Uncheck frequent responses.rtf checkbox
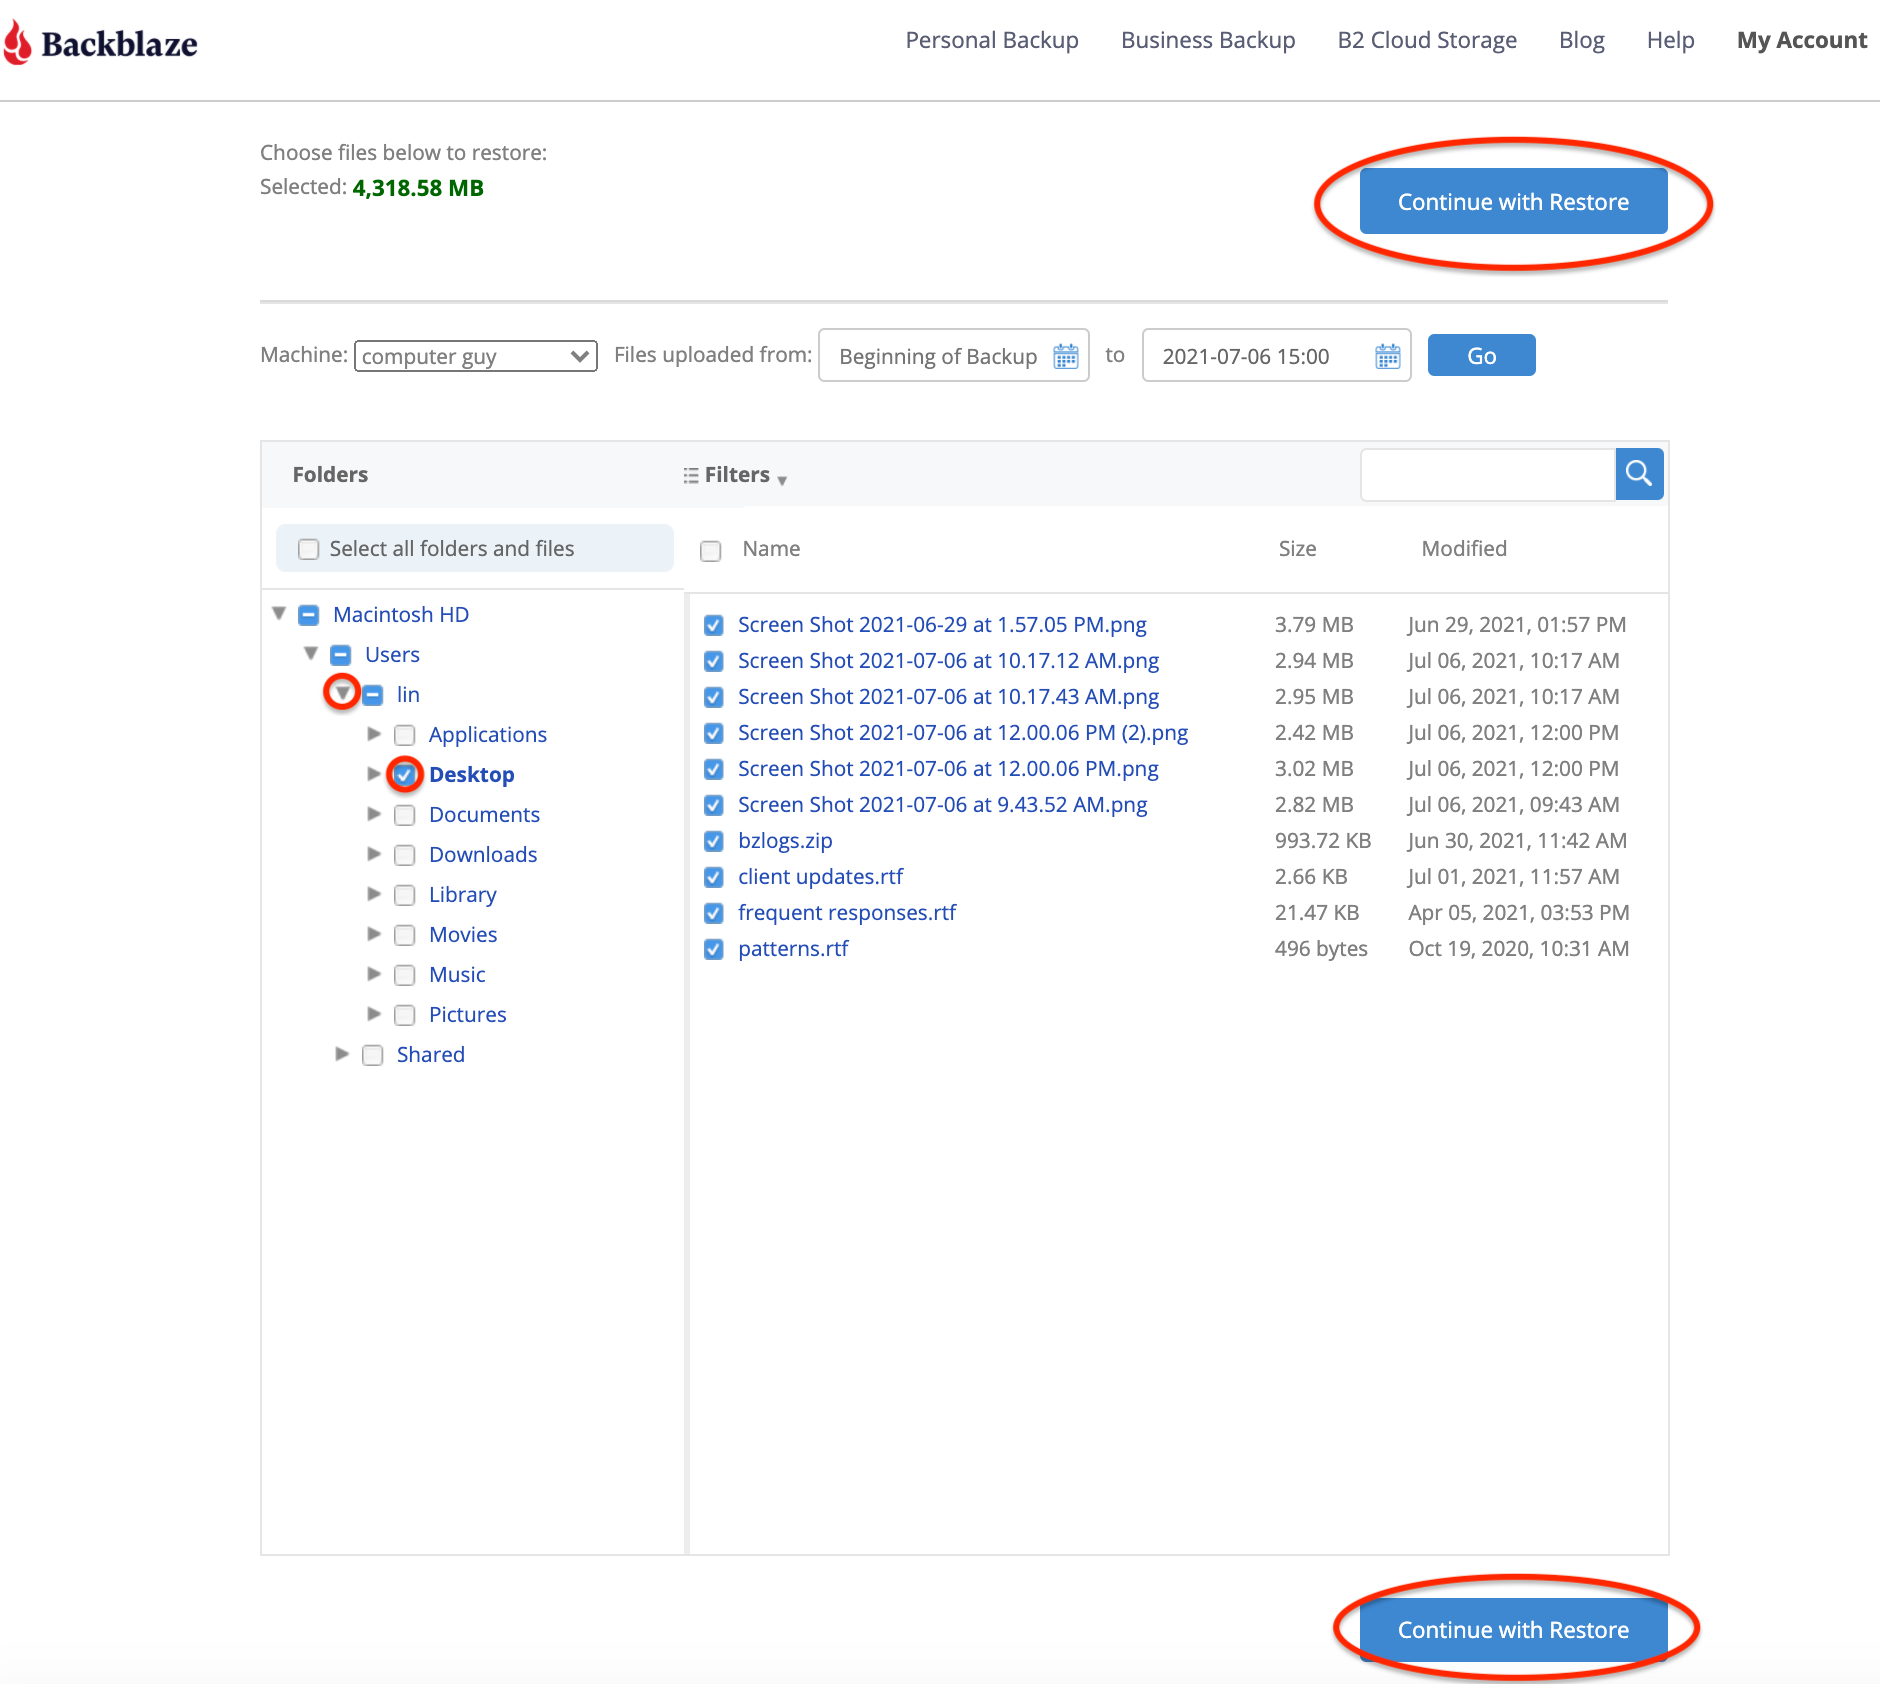The image size is (1880, 1684). pos(714,913)
